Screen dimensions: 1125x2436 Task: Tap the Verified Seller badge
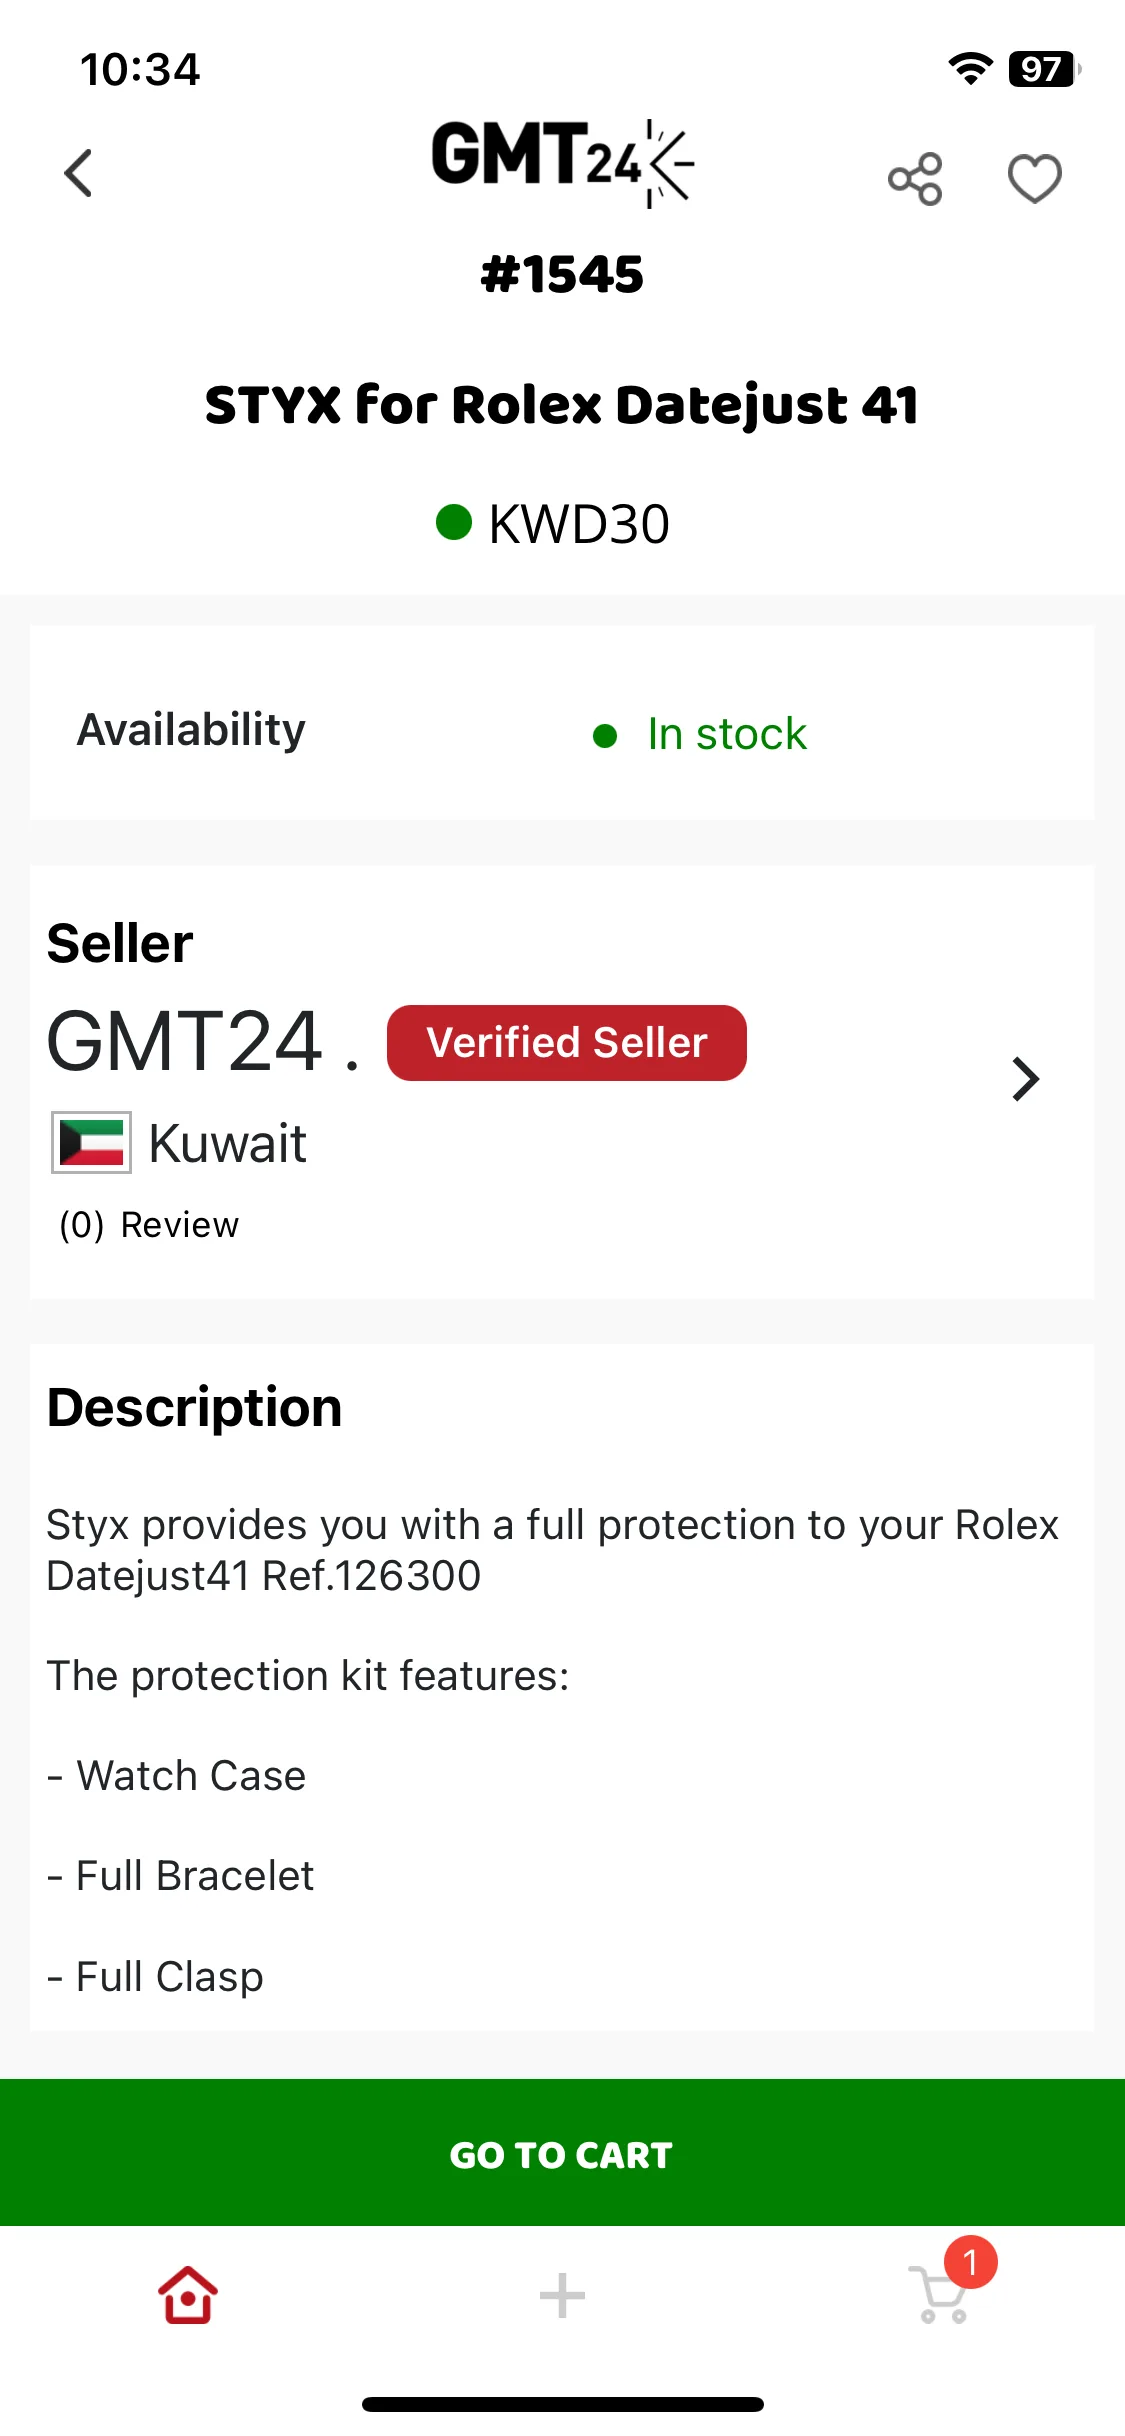pyautogui.click(x=567, y=1043)
